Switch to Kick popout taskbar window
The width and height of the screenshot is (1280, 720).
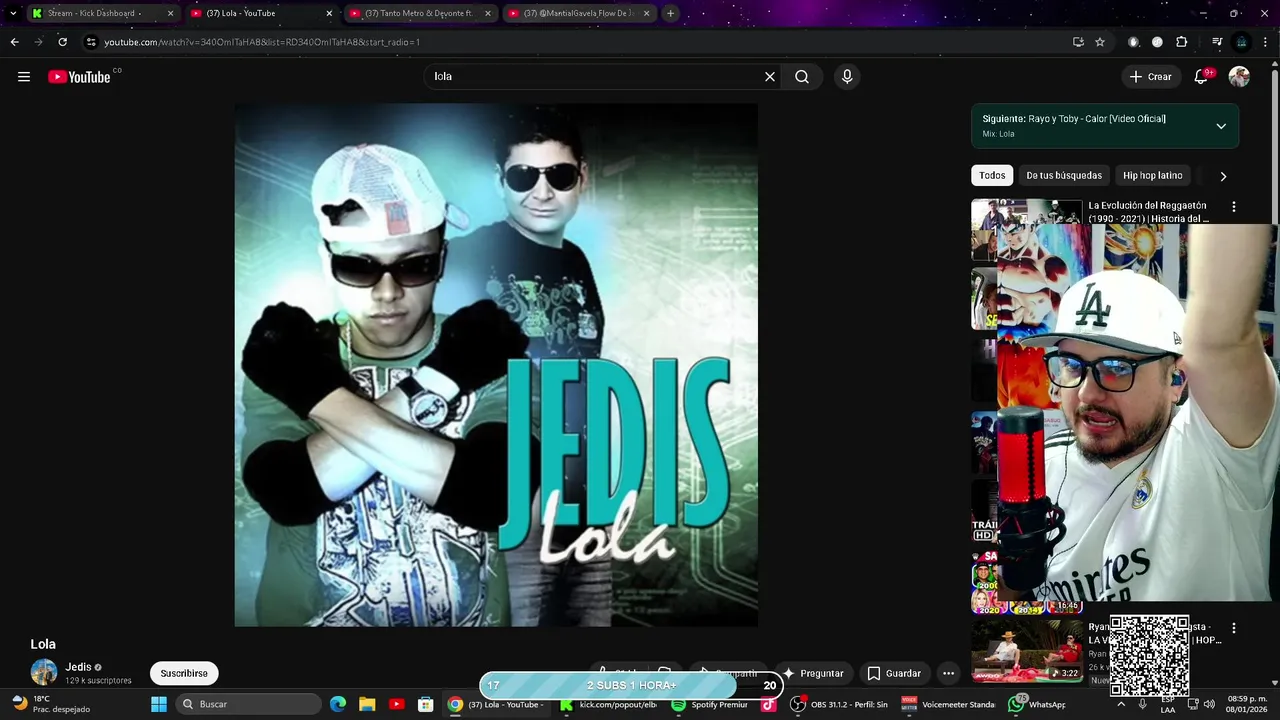click(x=607, y=704)
